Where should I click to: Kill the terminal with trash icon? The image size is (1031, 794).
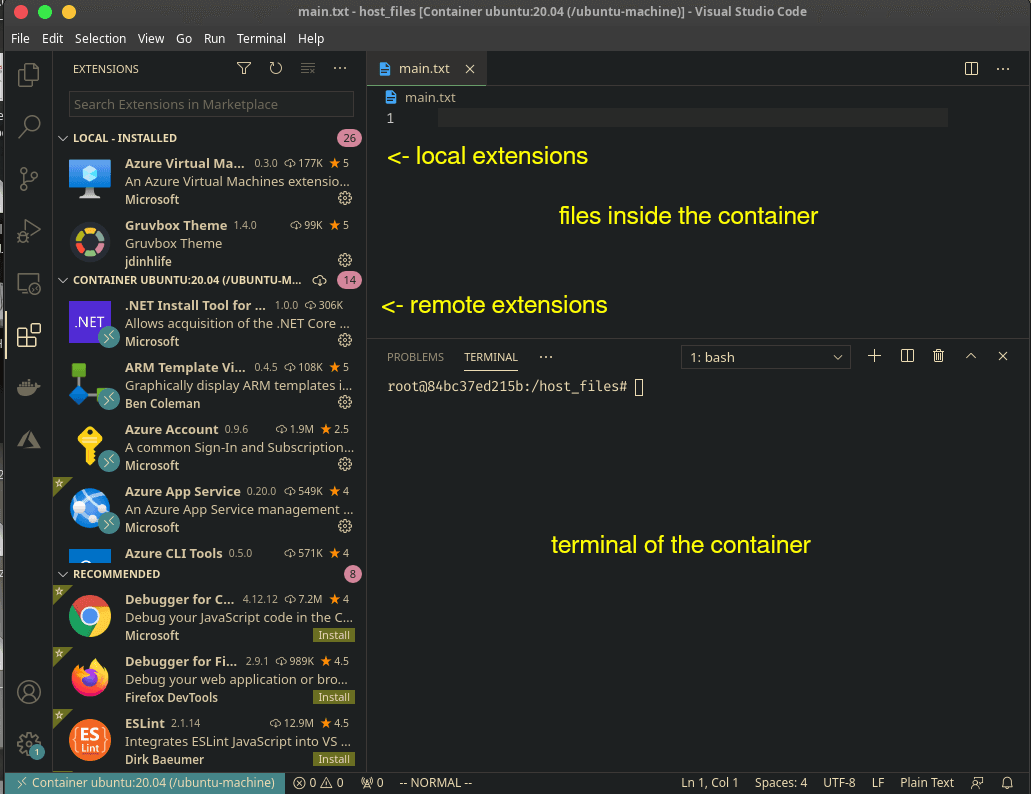coord(938,356)
